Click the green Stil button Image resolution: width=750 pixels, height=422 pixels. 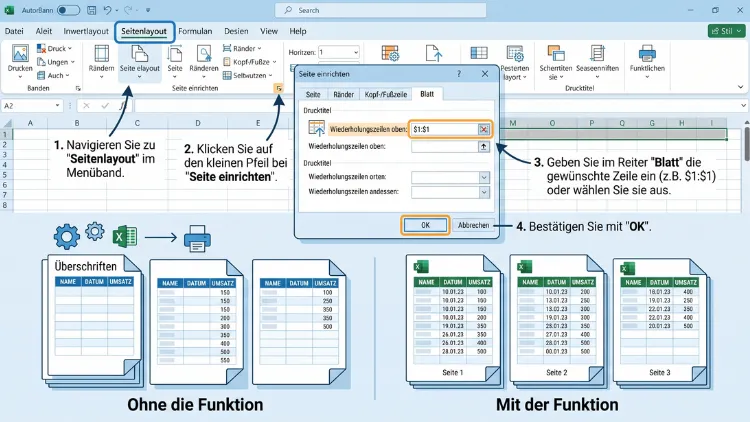[726, 31]
